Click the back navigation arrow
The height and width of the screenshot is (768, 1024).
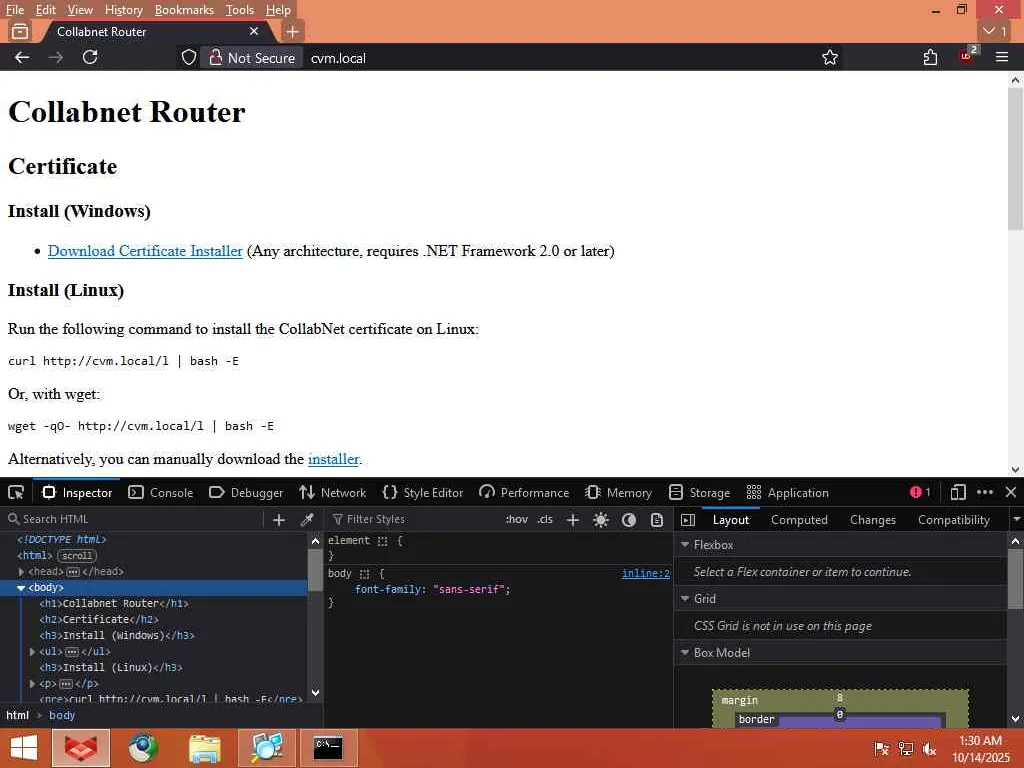click(x=22, y=57)
